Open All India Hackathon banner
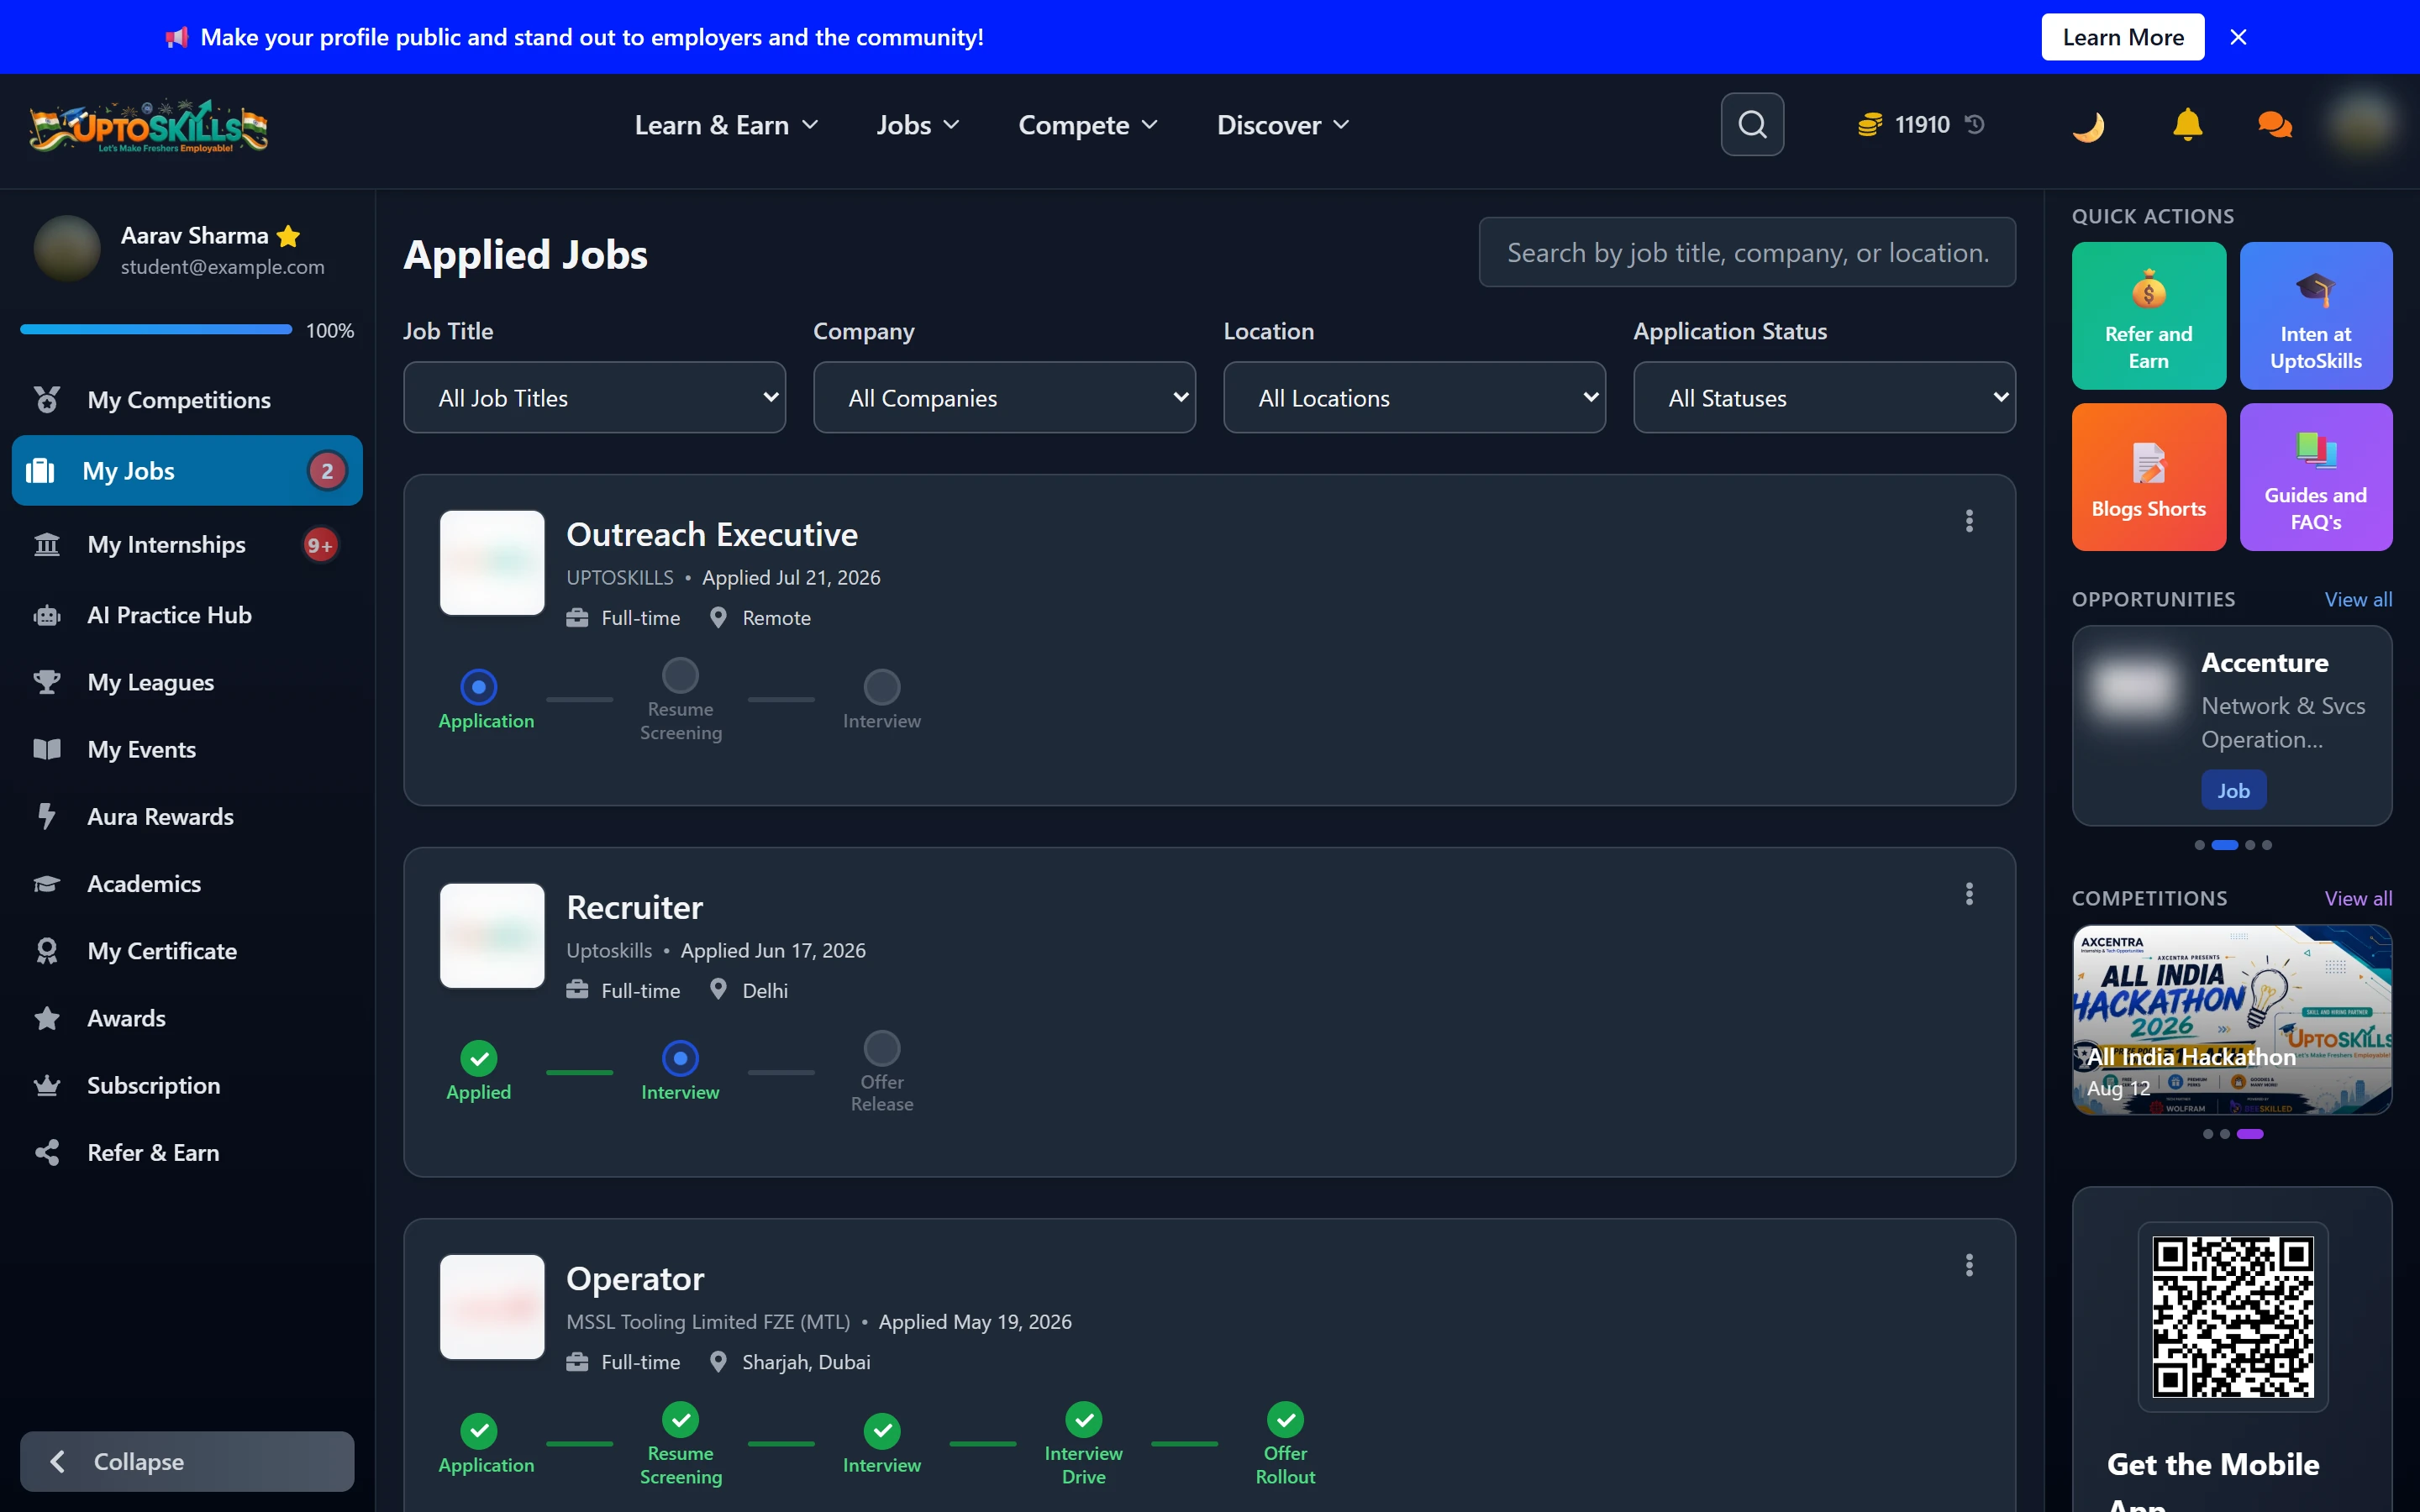 click(2232, 1019)
